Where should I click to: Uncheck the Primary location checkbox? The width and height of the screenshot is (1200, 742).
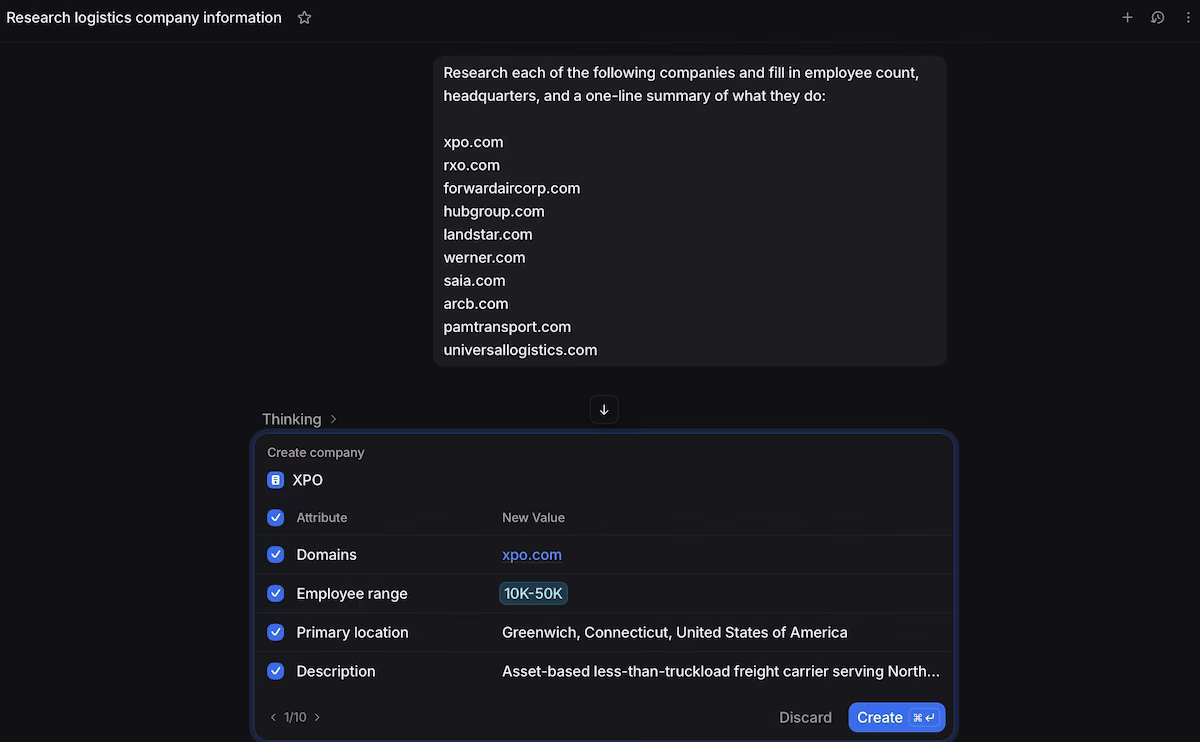[276, 632]
